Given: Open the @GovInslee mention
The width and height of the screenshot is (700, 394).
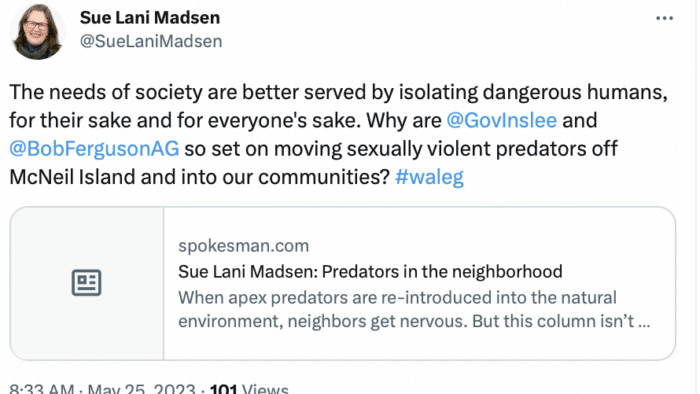Looking at the screenshot, I should pos(501,120).
